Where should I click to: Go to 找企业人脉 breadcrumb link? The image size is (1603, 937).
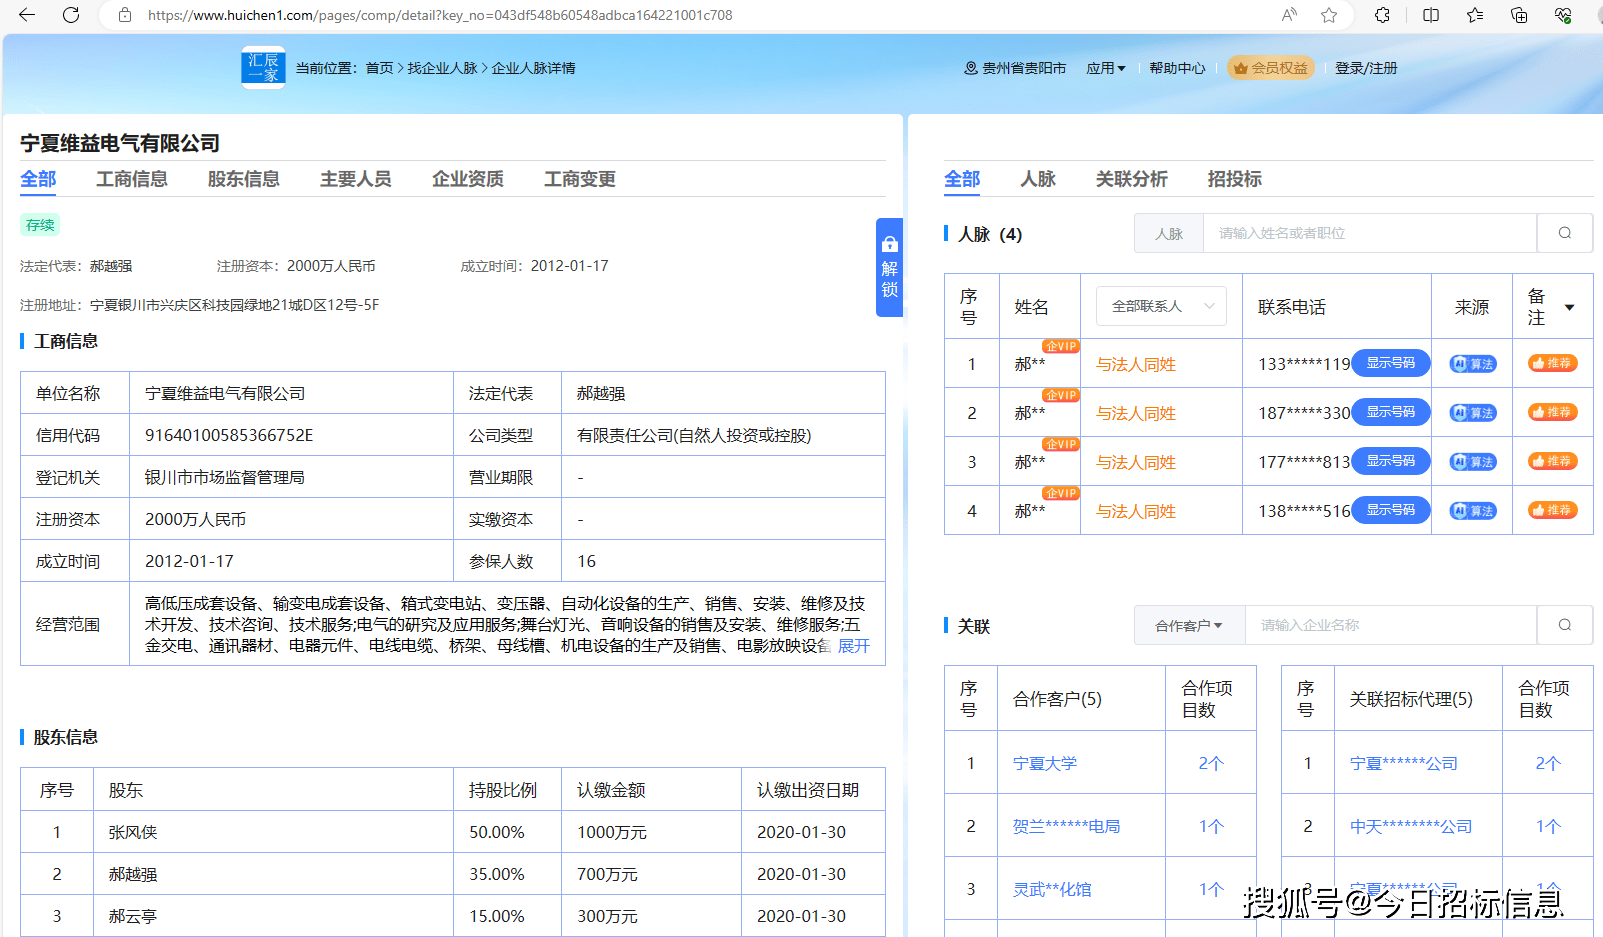(x=442, y=68)
